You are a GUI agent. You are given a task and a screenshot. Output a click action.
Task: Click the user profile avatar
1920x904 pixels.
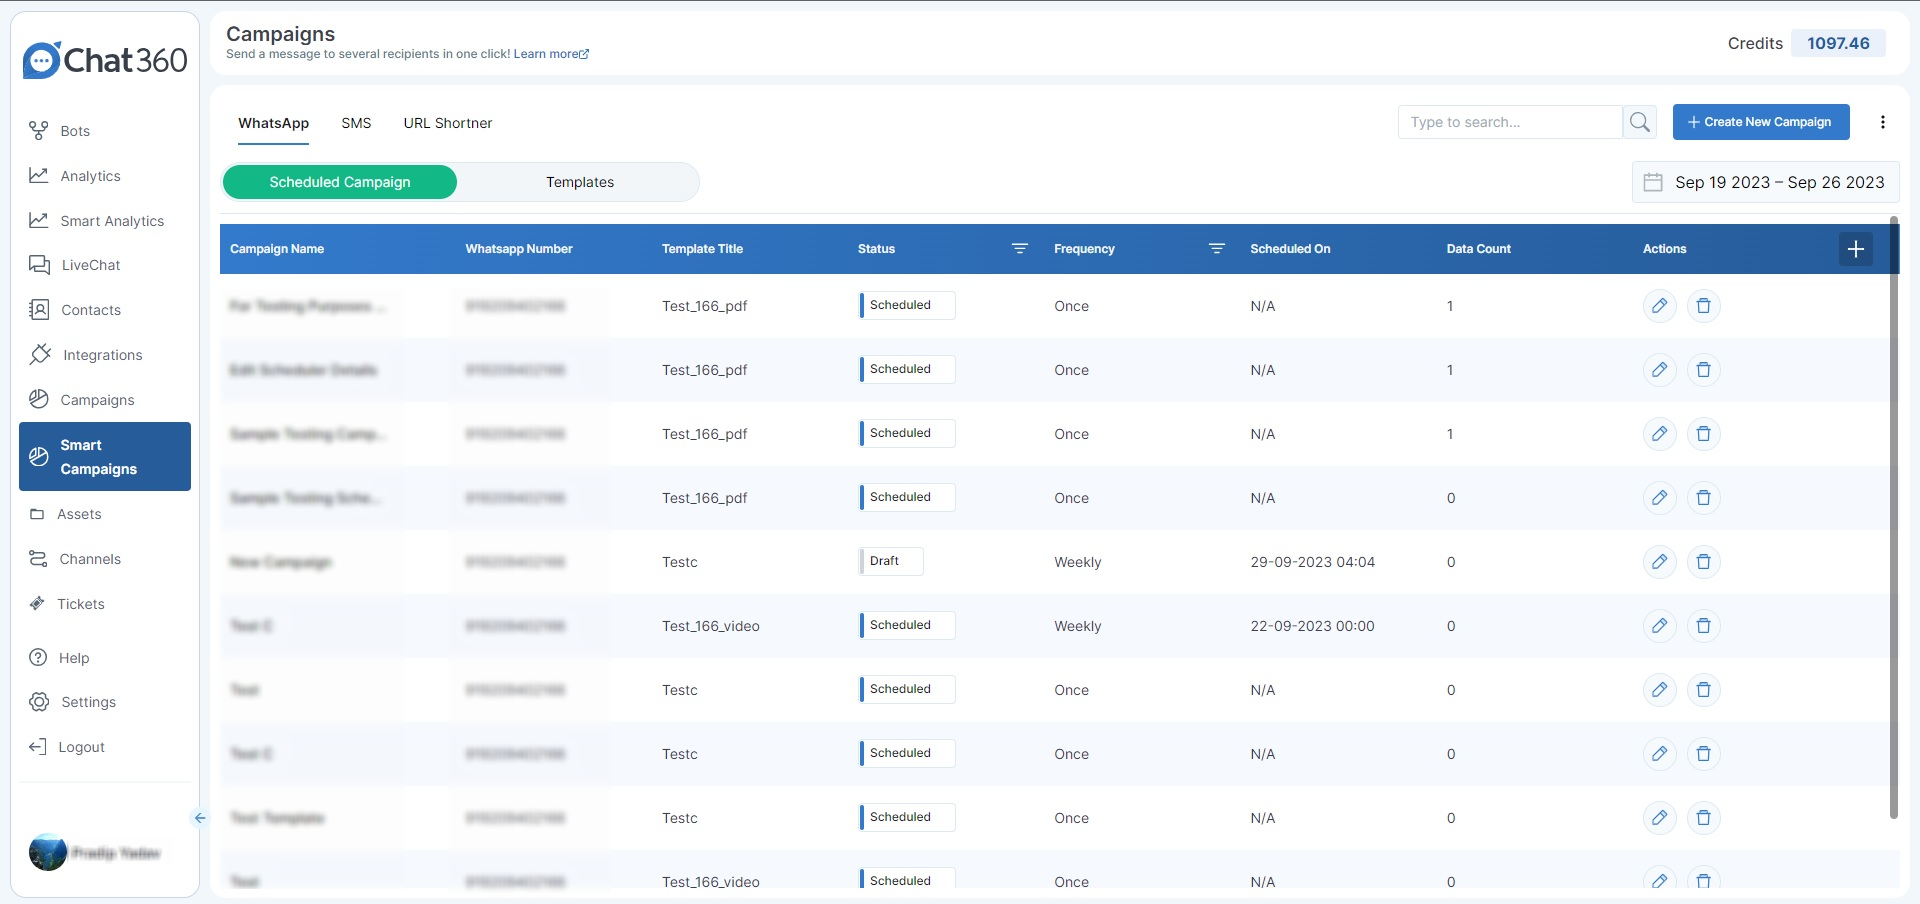[48, 852]
